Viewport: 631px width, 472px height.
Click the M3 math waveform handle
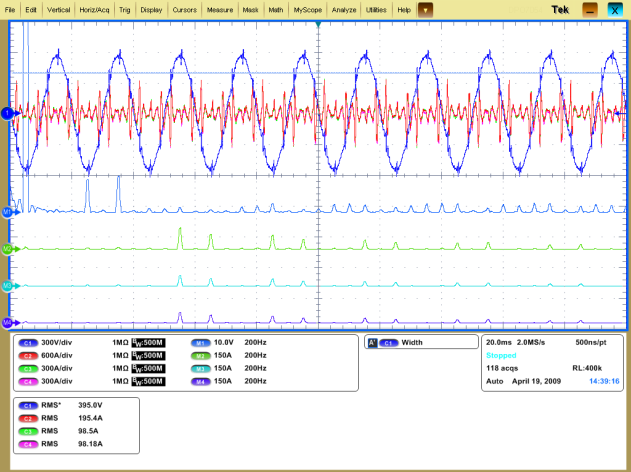click(9, 286)
